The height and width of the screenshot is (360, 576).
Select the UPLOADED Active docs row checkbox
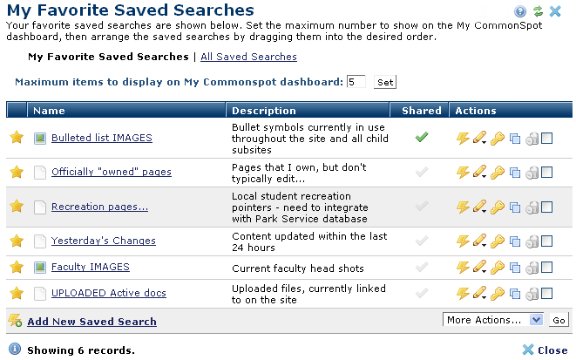coord(547,293)
